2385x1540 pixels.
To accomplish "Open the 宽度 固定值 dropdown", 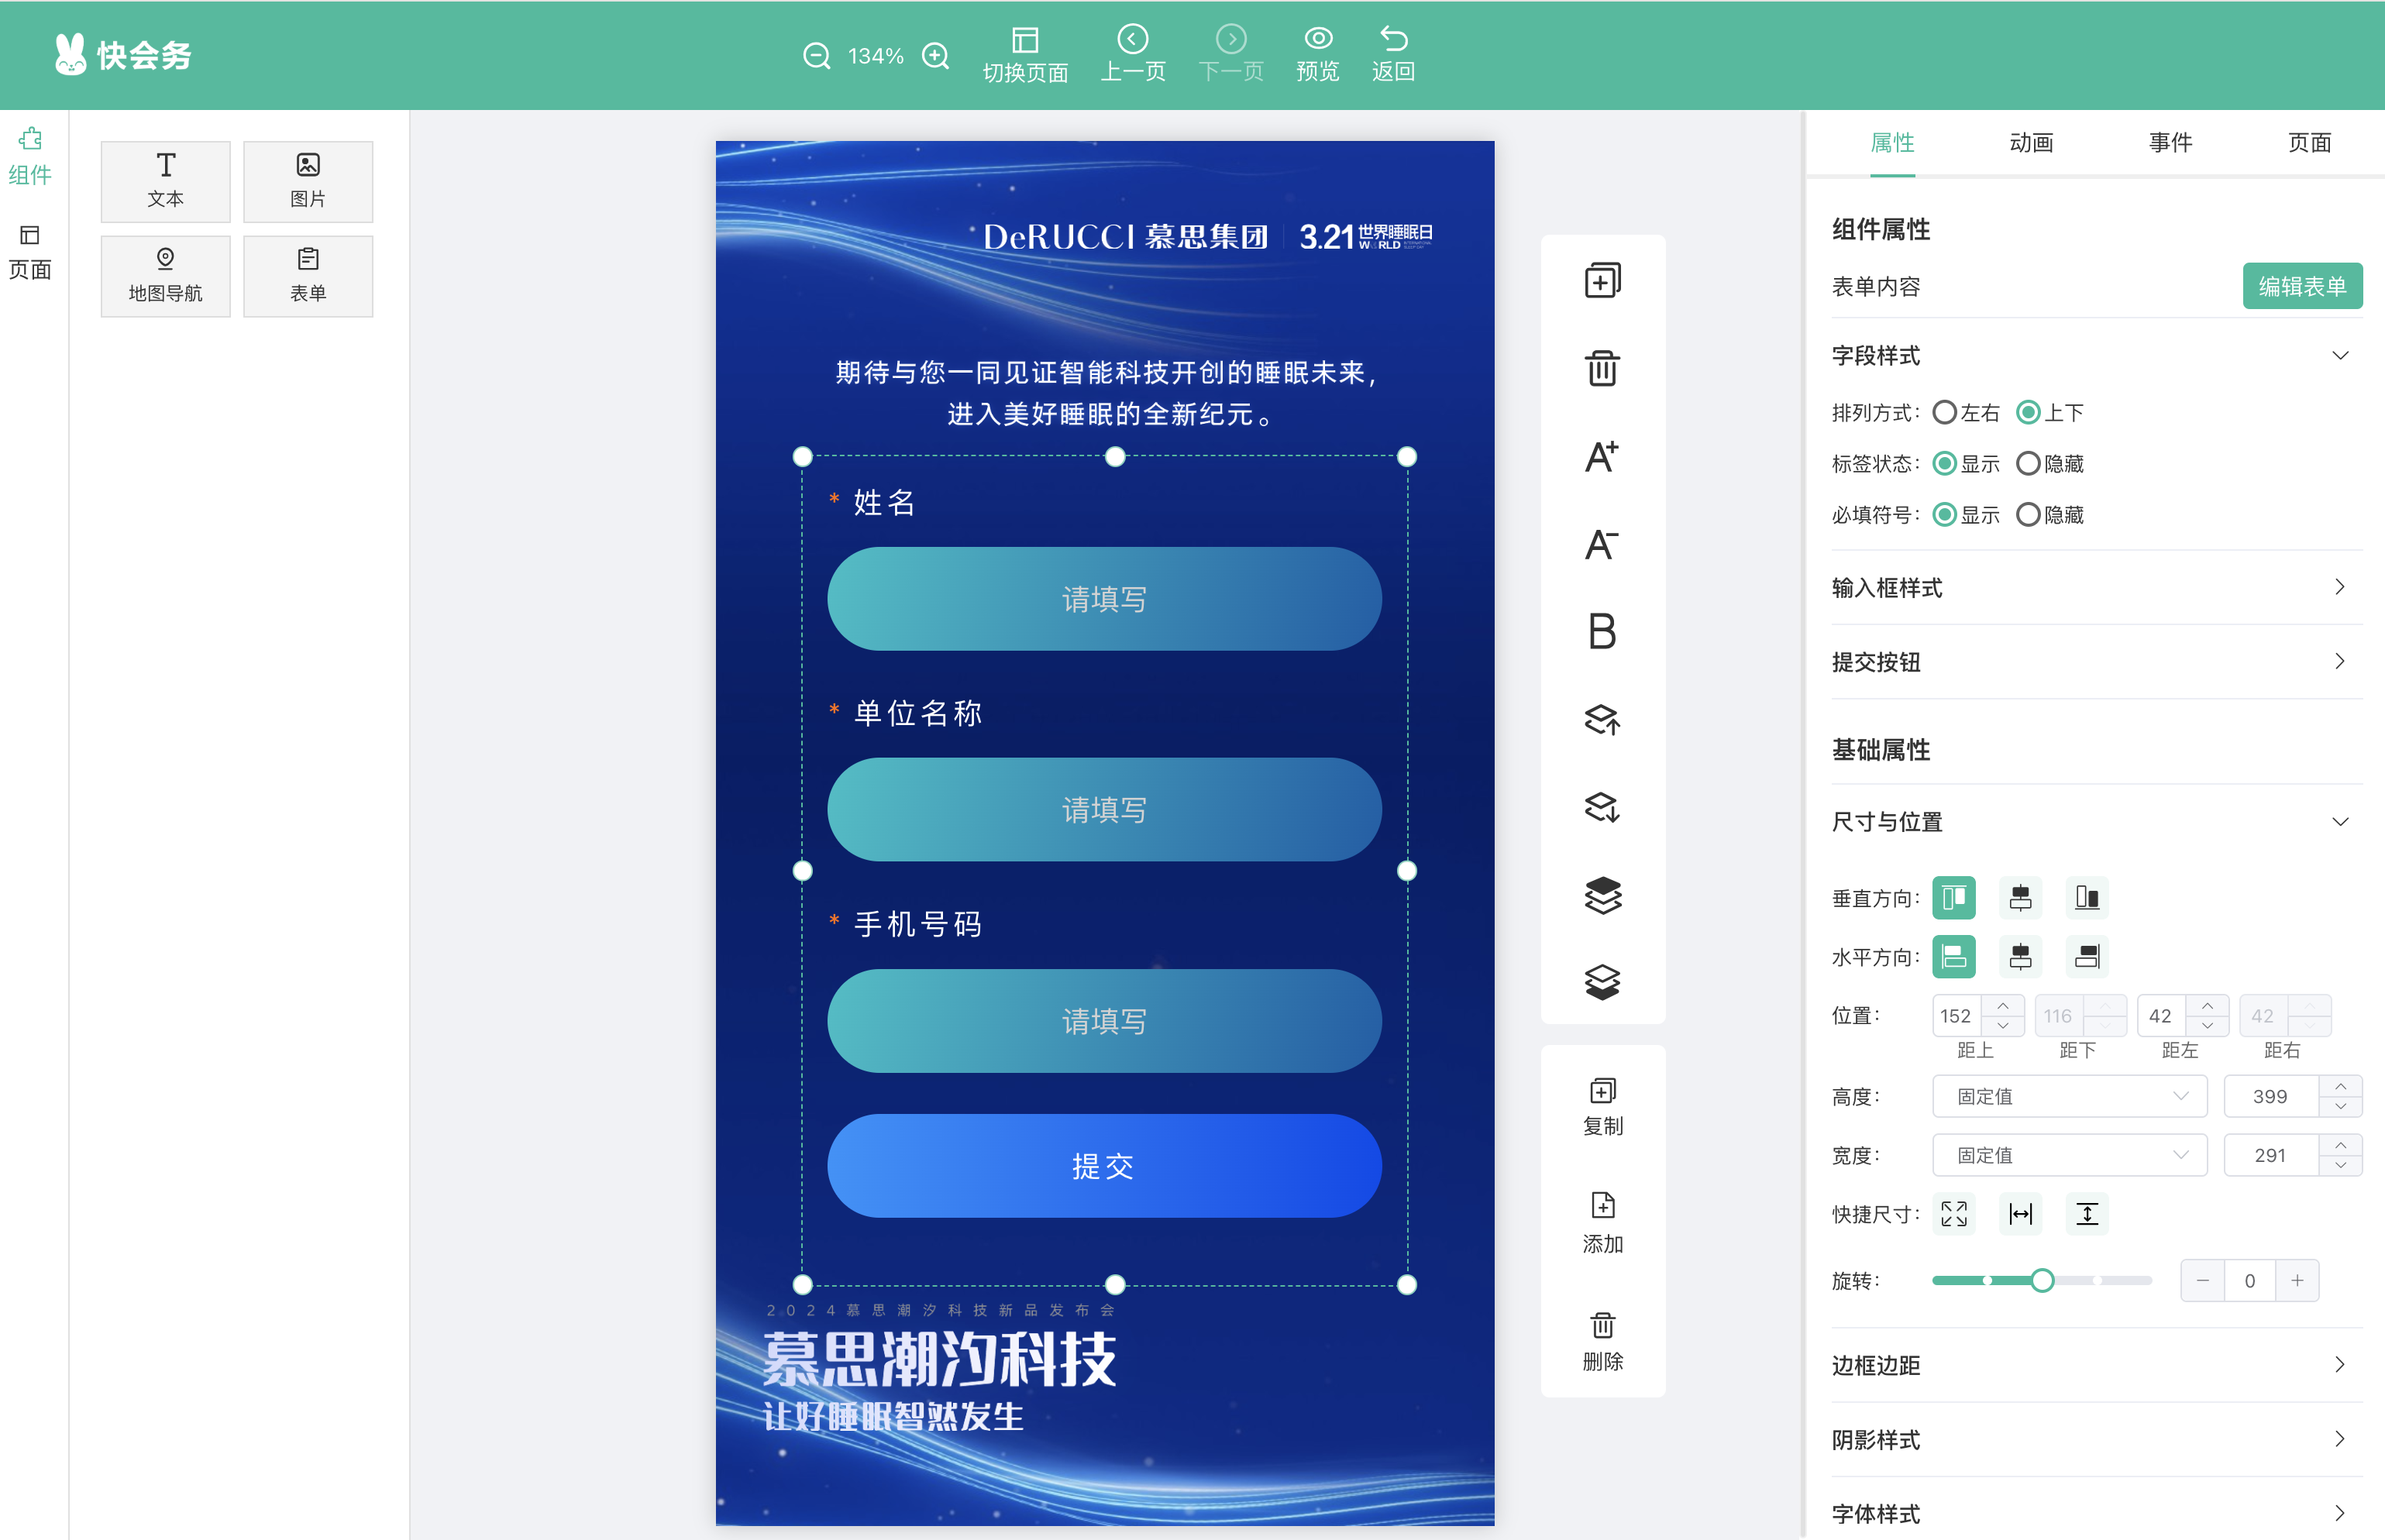I will [2069, 1155].
